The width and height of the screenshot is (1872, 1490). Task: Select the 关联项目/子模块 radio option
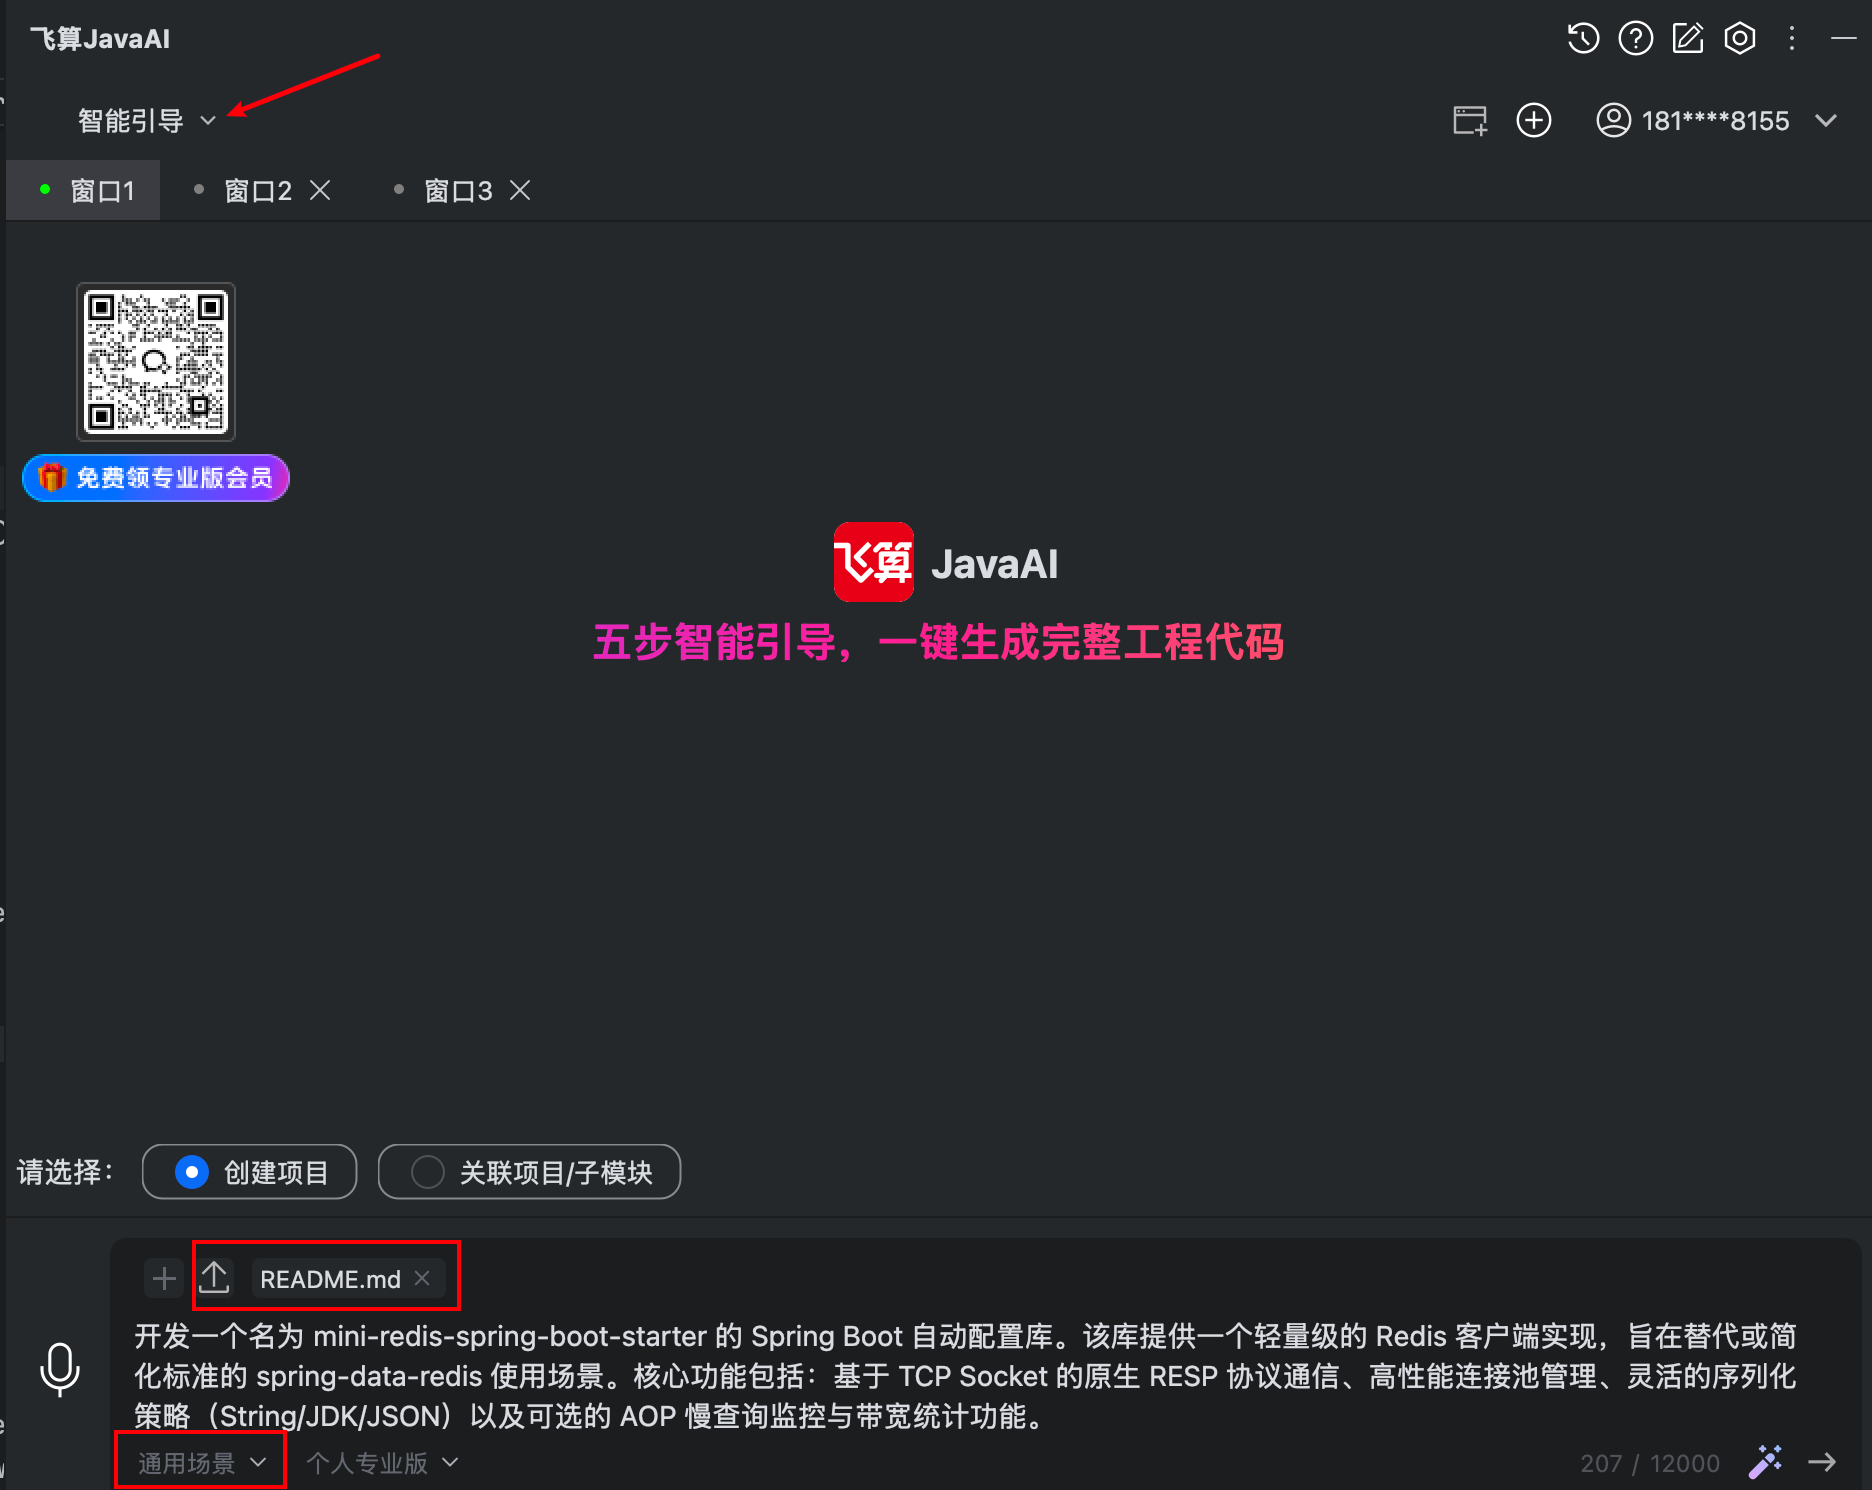pyautogui.click(x=530, y=1172)
